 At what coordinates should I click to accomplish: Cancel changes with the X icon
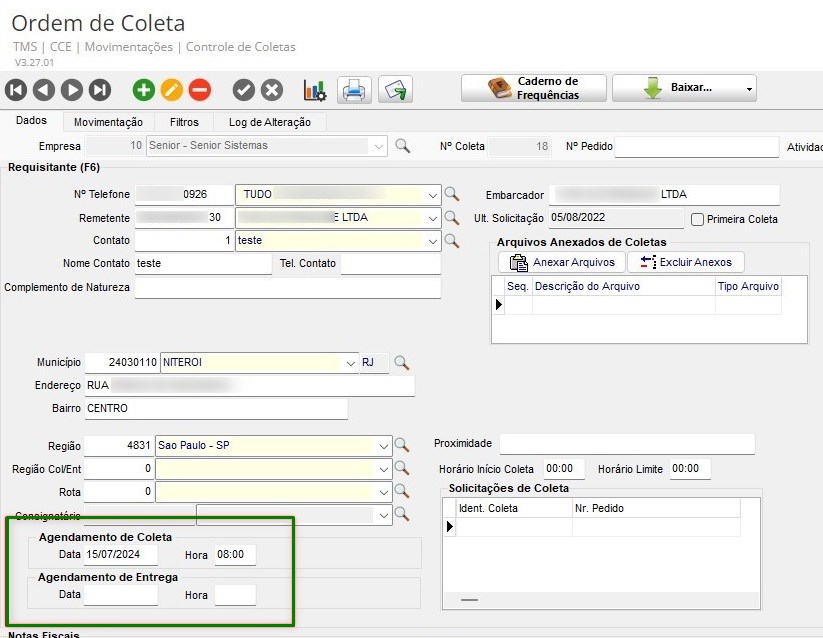272,90
